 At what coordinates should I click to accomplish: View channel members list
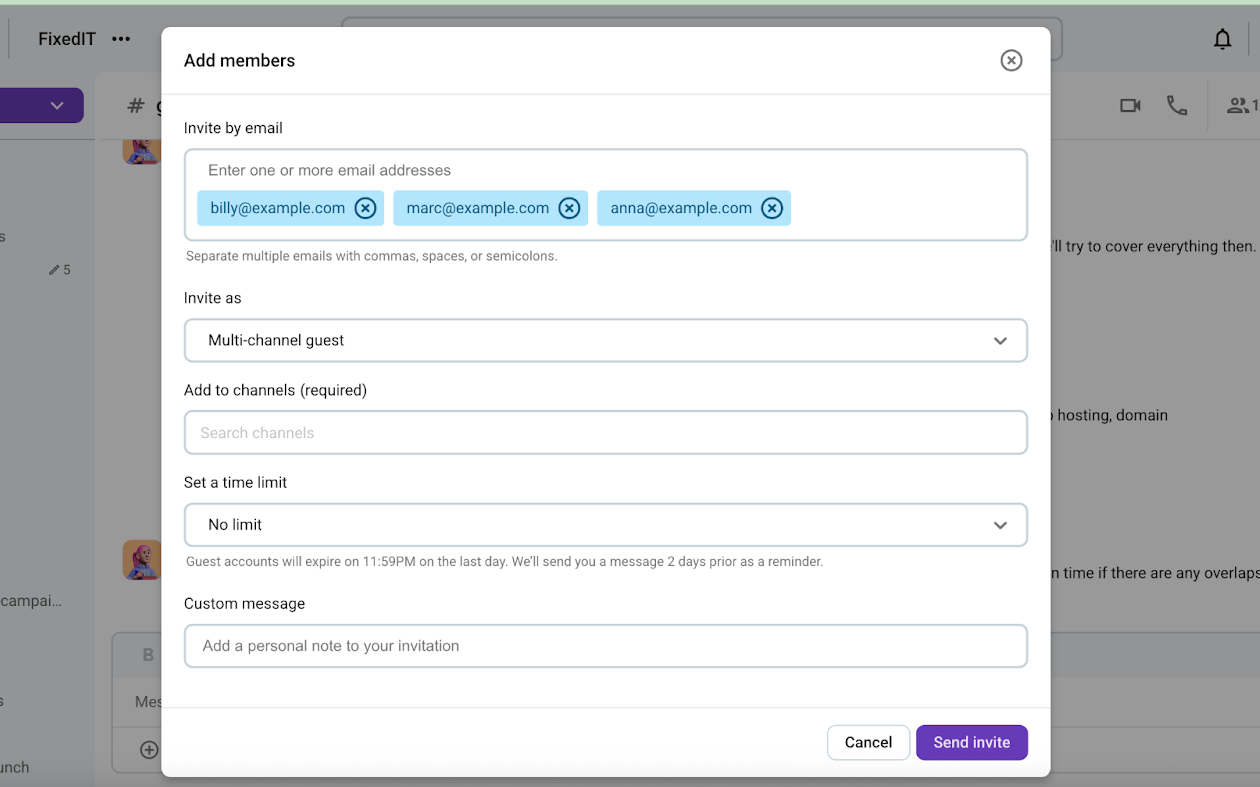coord(1241,106)
